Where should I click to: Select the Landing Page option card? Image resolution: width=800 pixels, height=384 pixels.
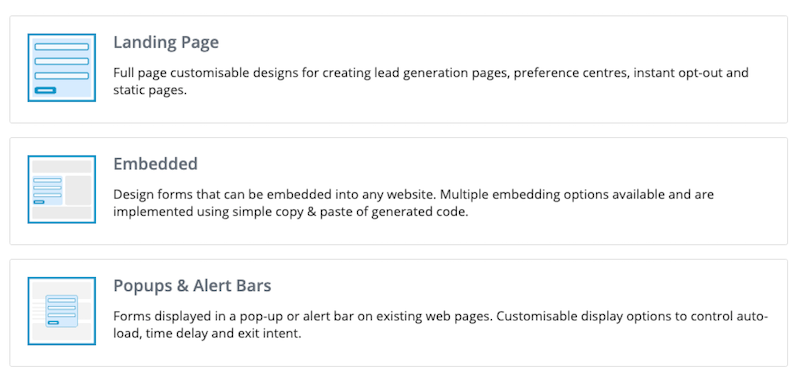pyautogui.click(x=398, y=69)
